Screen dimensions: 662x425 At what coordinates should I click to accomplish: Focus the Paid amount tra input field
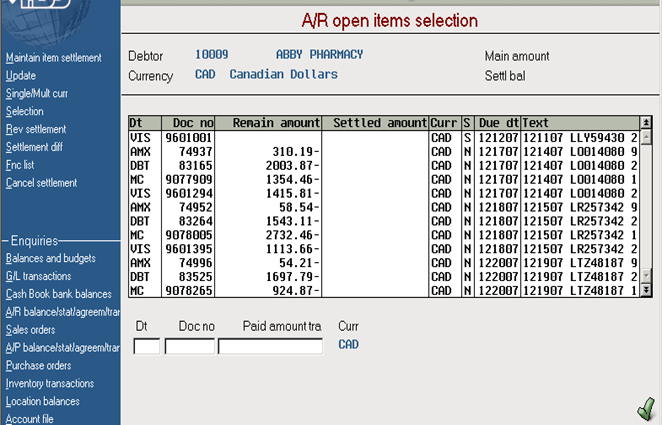(270, 346)
